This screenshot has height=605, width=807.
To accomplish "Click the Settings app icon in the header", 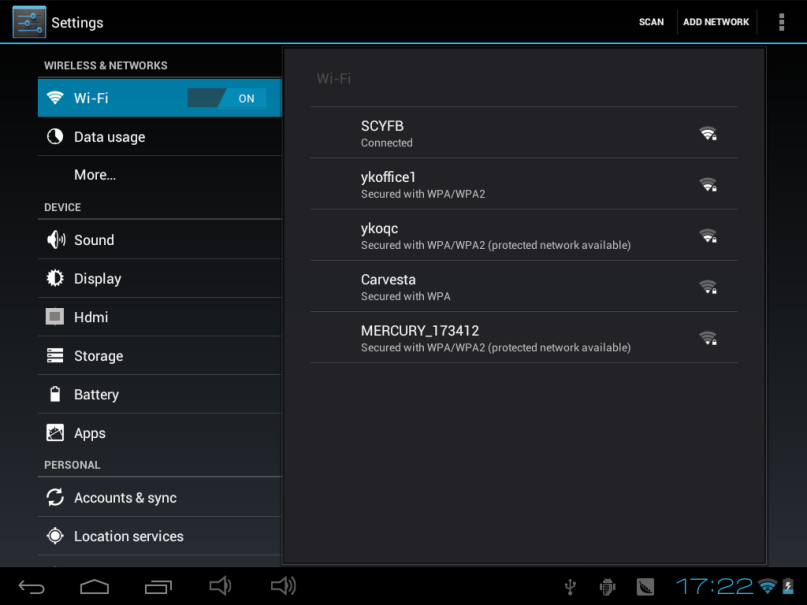I will pos(29,22).
